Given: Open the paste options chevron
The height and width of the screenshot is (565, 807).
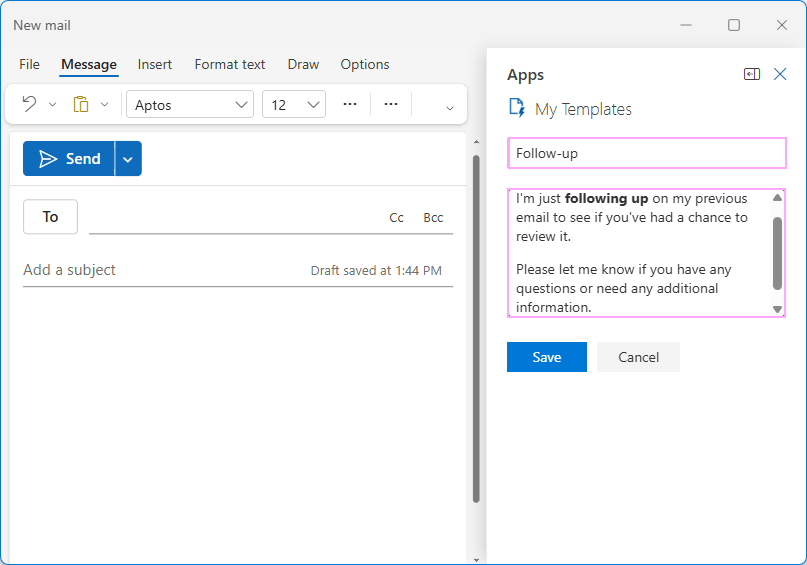Looking at the screenshot, I should coord(104,104).
